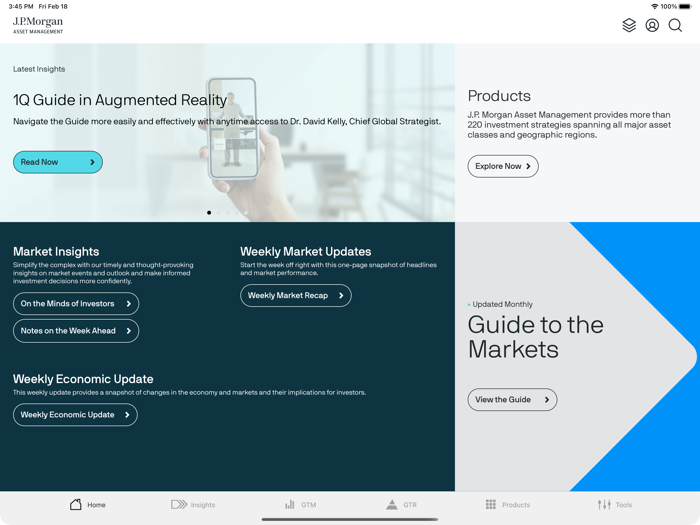Tap View the Guide button
Screen dimensions: 700x525
click(x=512, y=400)
